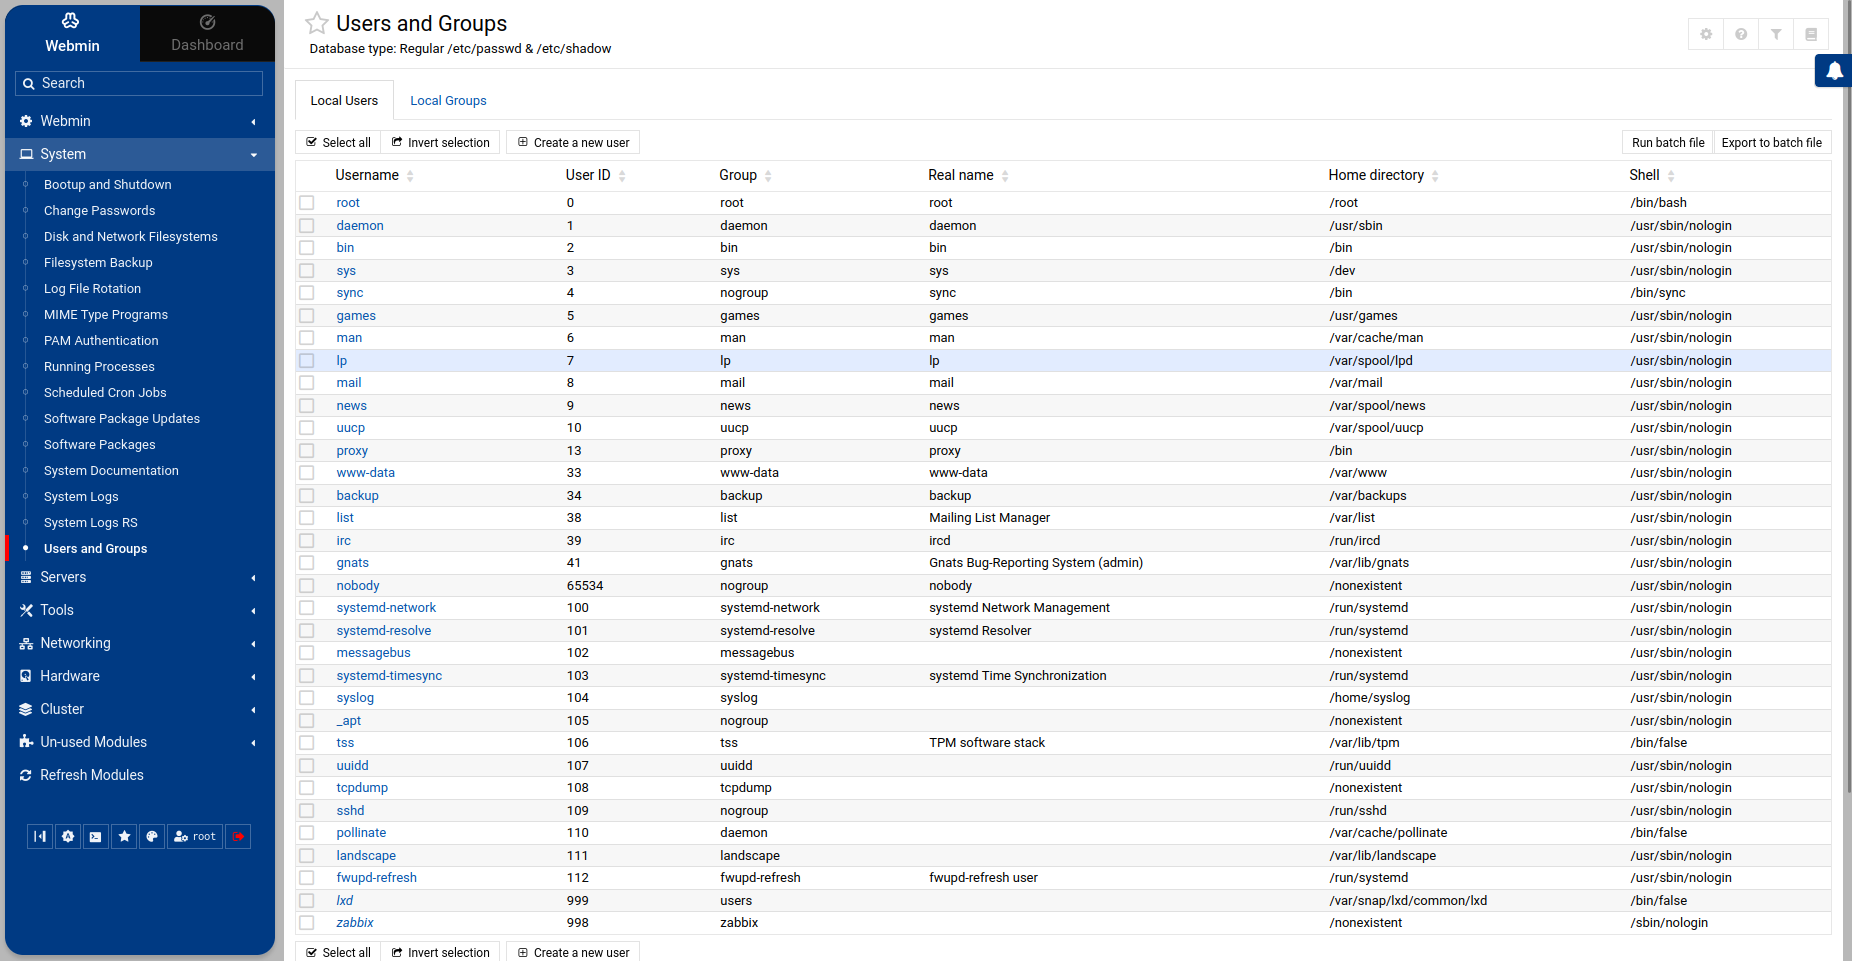Open the notifications bell panel

pyautogui.click(x=1834, y=71)
